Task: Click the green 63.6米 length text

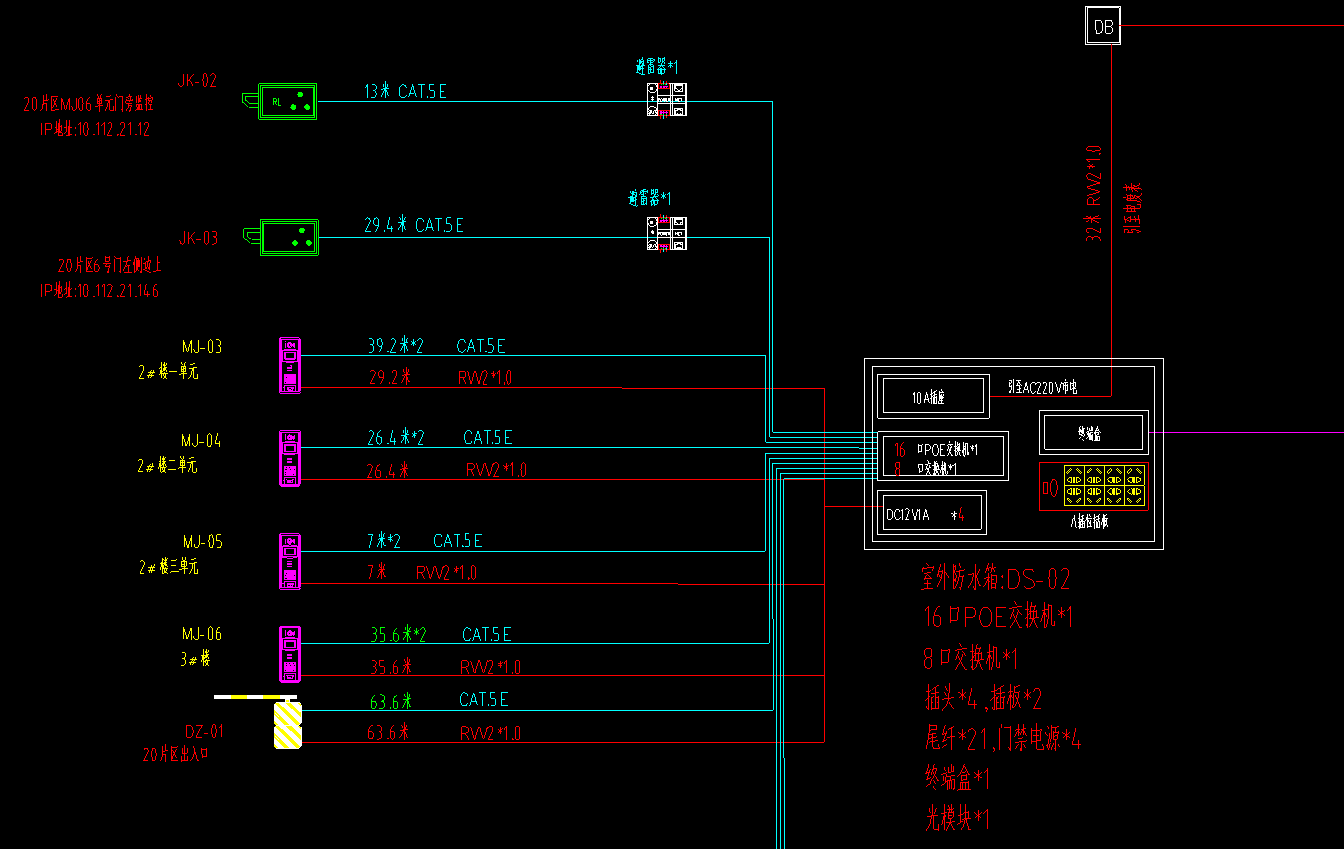Action: click(x=391, y=700)
